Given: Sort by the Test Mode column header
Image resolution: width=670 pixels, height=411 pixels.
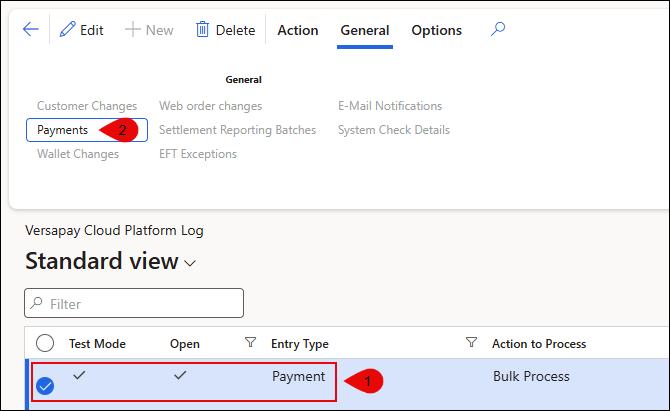Looking at the screenshot, I should [97, 343].
